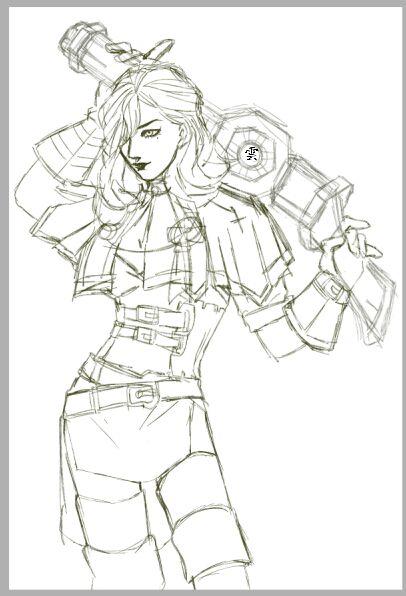This screenshot has height=596, width=406.
Task: Click on the character sketch canvas
Action: coord(205,298)
